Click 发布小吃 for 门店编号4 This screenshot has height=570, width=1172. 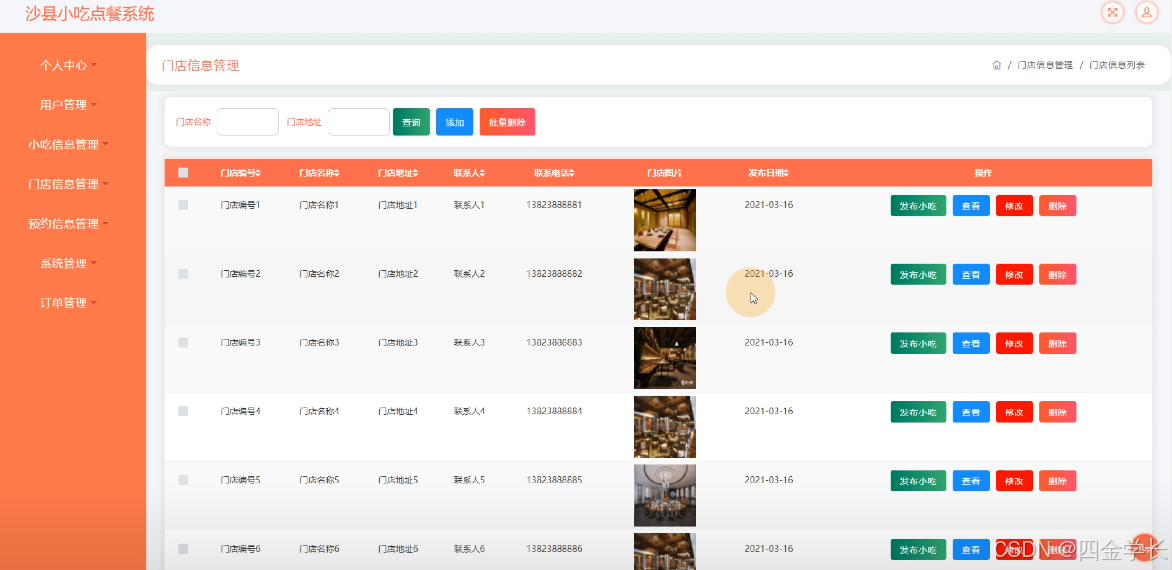coord(918,412)
